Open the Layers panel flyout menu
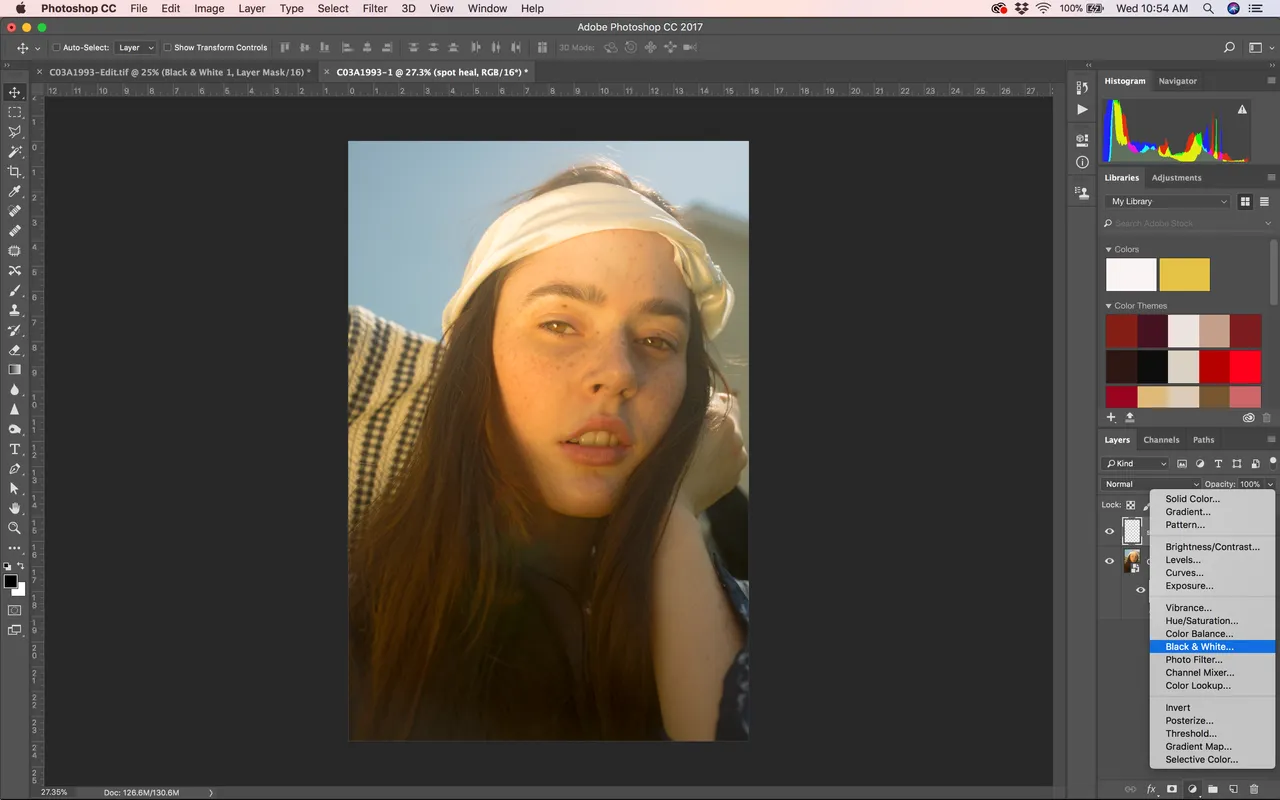 click(x=1271, y=440)
